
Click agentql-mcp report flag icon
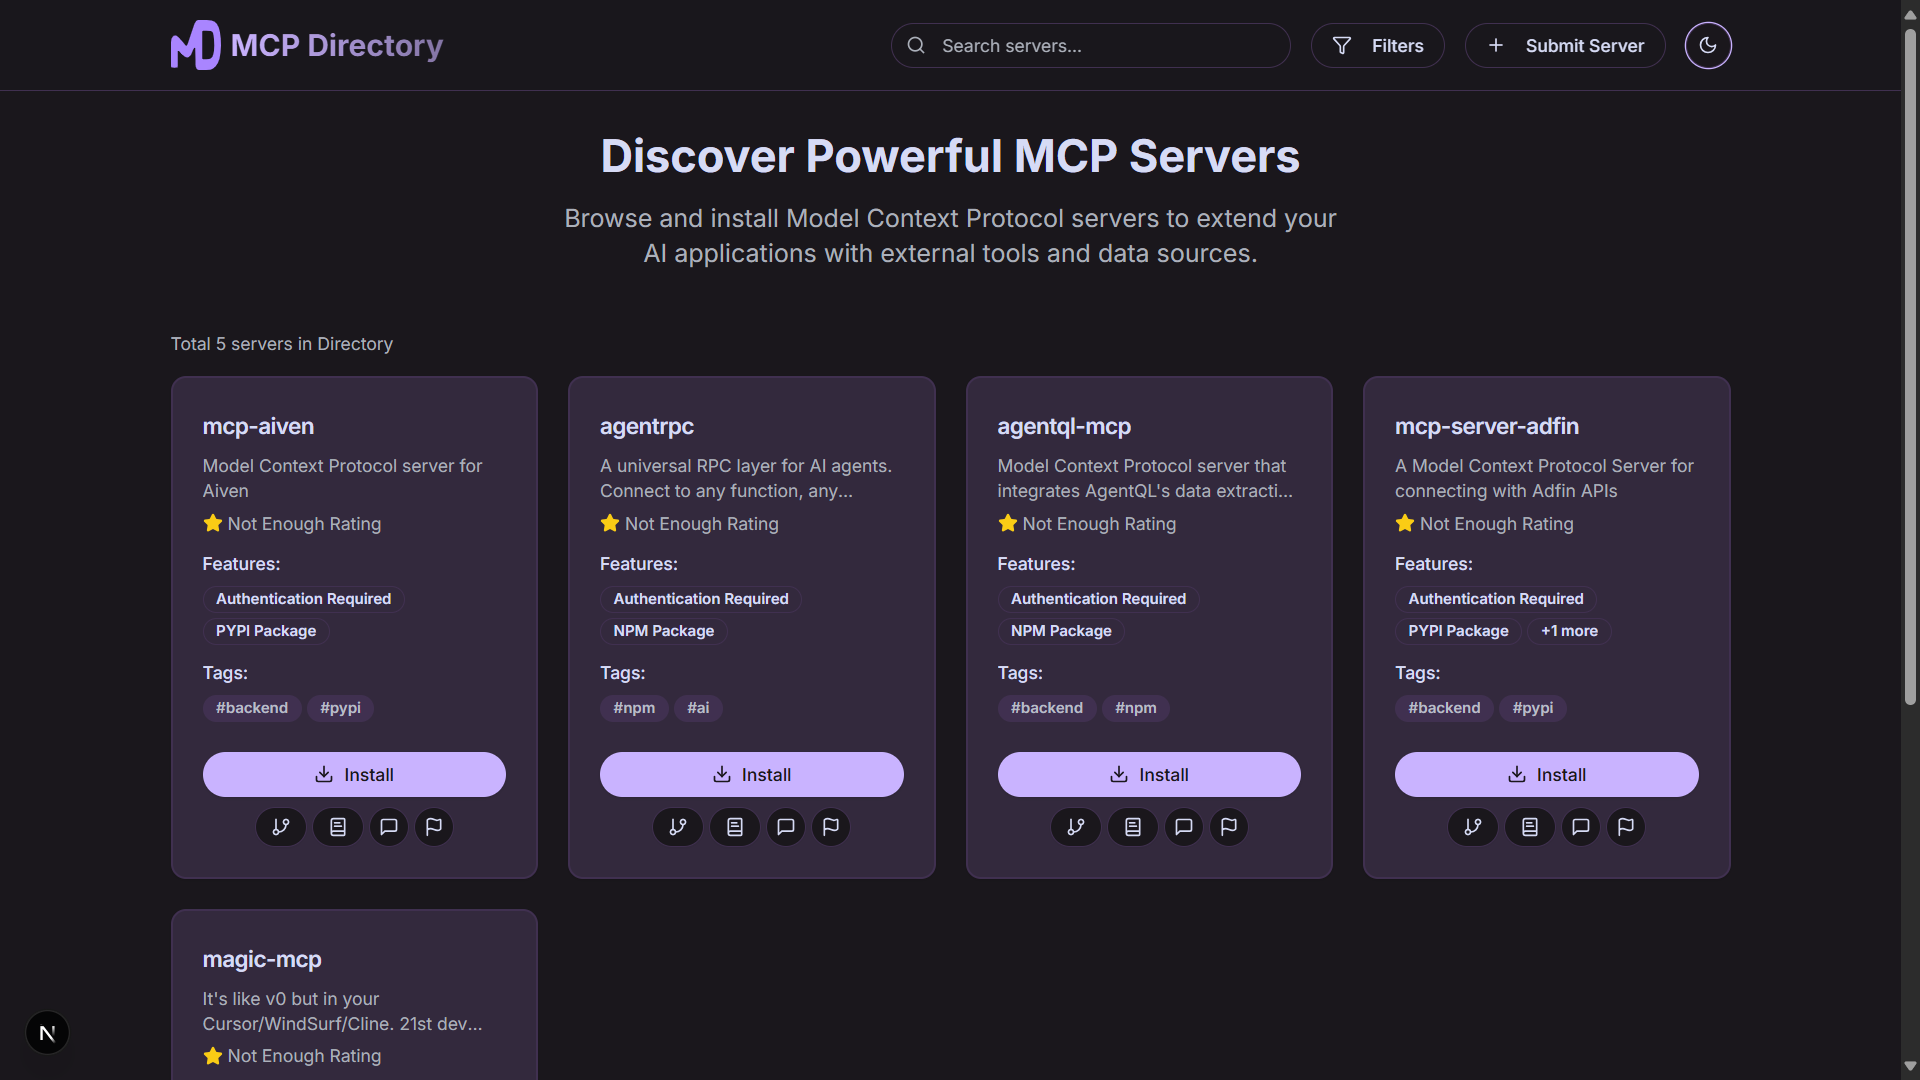1229,827
